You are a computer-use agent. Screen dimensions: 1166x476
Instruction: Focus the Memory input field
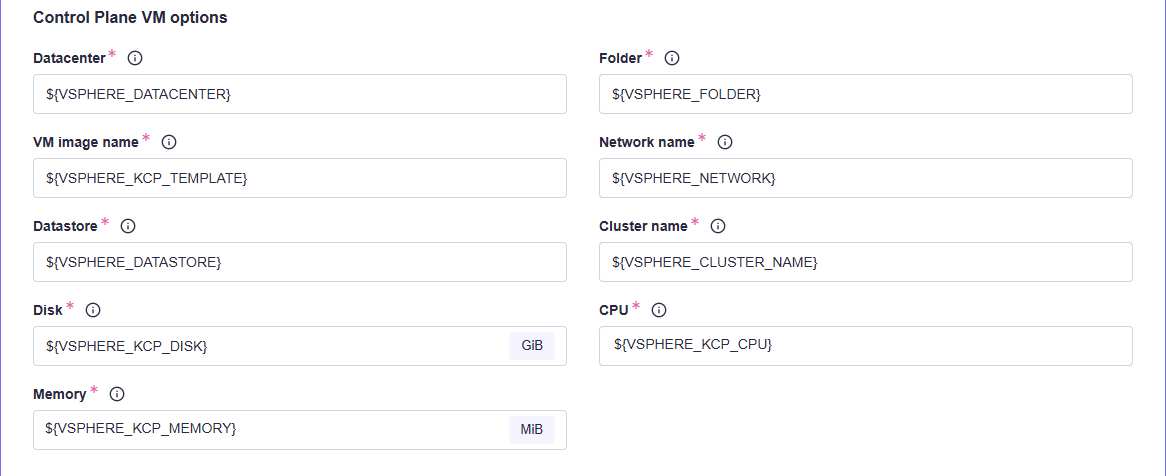[270, 430]
